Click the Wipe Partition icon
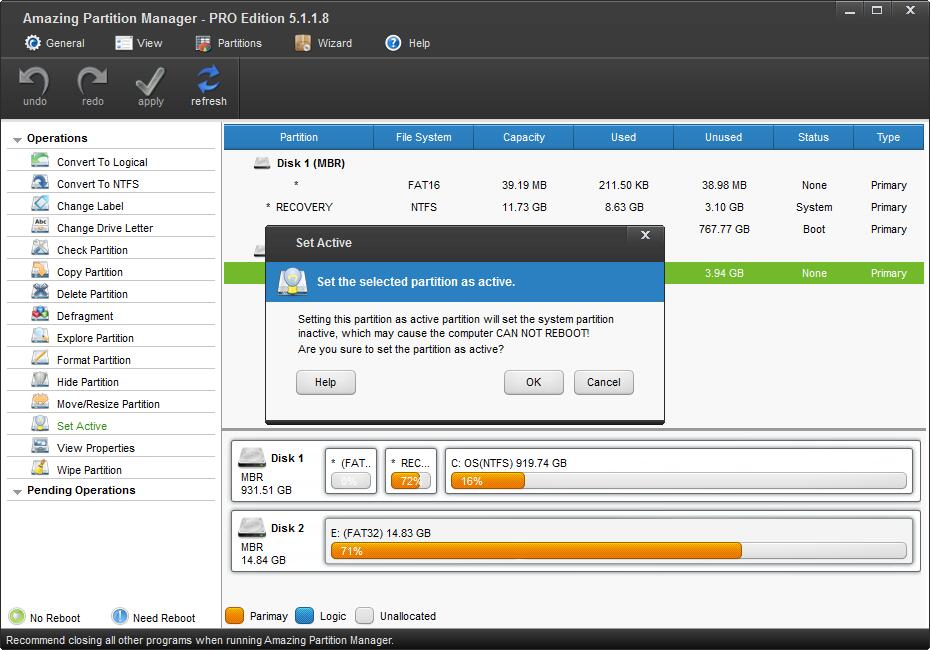Viewport: 930px width, 650px height. [x=40, y=467]
